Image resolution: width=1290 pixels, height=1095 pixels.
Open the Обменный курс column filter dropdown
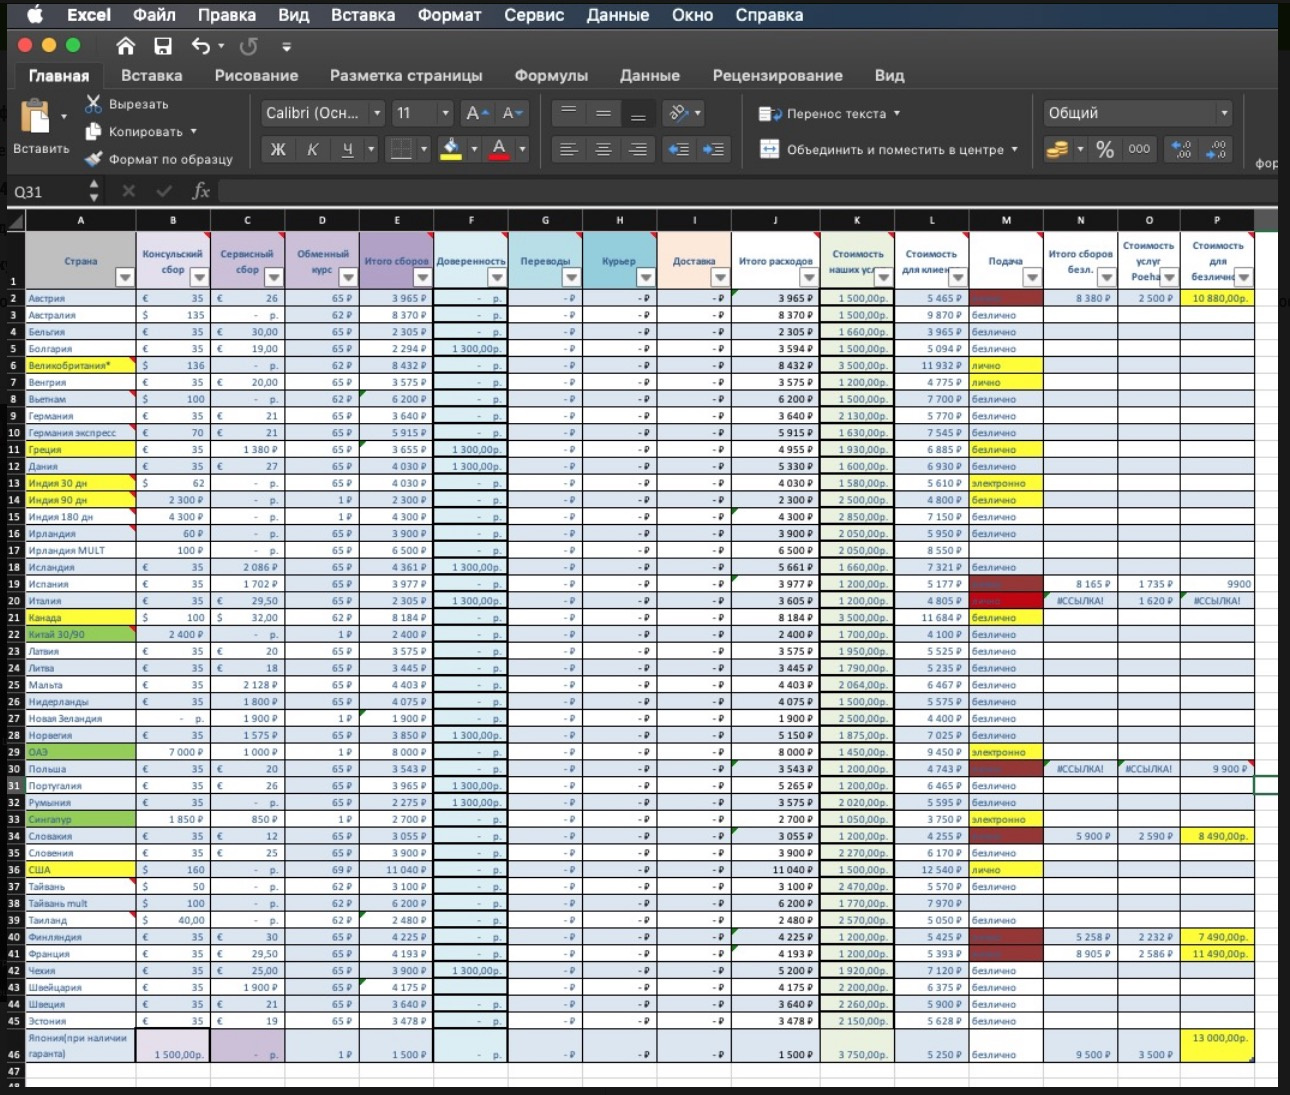click(x=348, y=277)
